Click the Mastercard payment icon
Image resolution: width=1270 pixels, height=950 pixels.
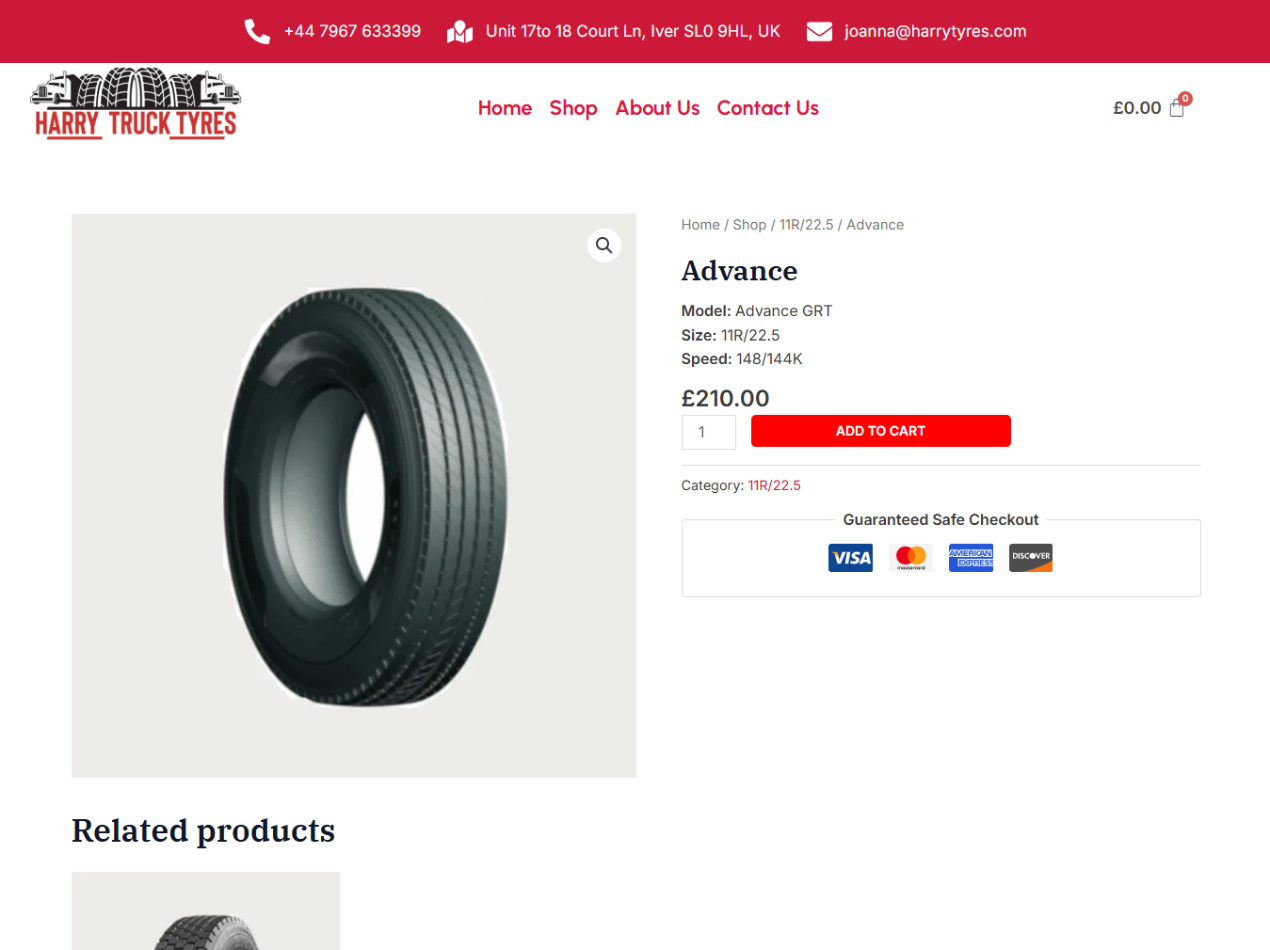910,558
